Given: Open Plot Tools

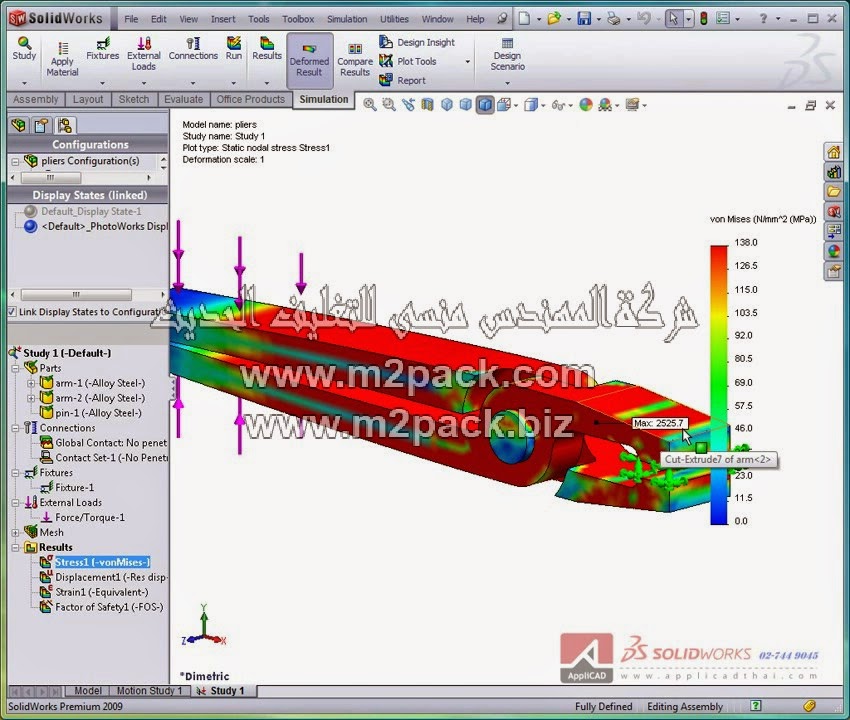Looking at the screenshot, I should (x=408, y=61).
